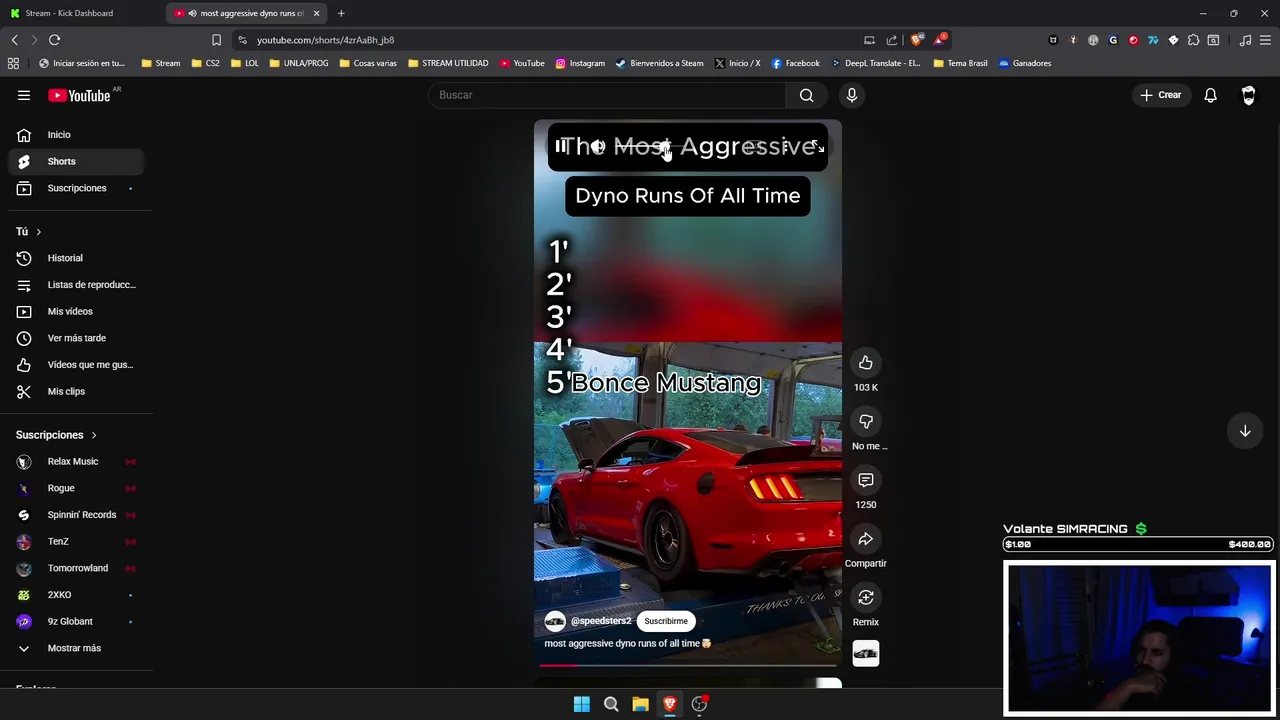Open Rogue channel subscription

pyautogui.click(x=75, y=488)
